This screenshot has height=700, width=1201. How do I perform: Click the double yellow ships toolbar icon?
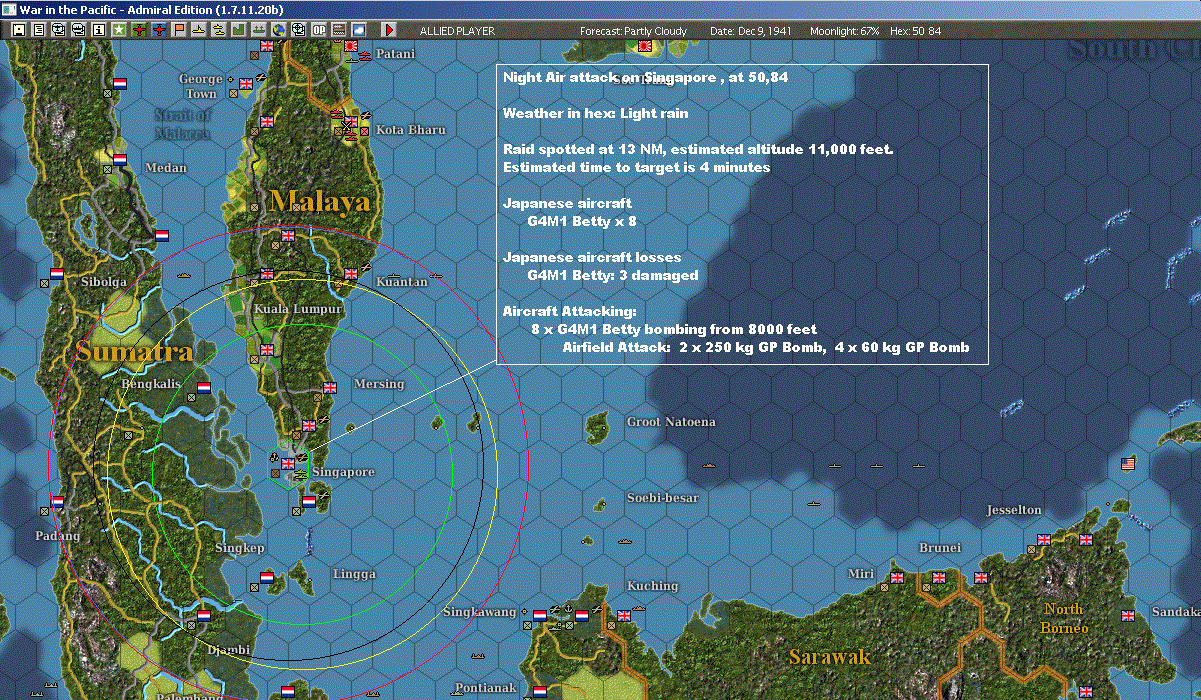click(x=218, y=30)
